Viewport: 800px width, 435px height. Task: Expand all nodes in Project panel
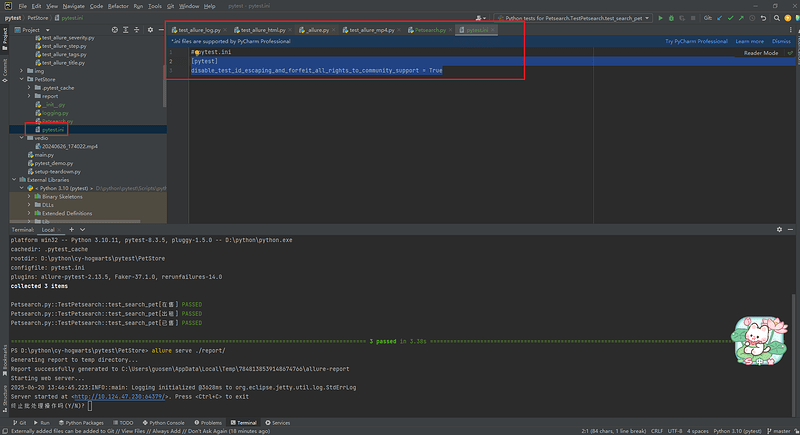[126, 30]
